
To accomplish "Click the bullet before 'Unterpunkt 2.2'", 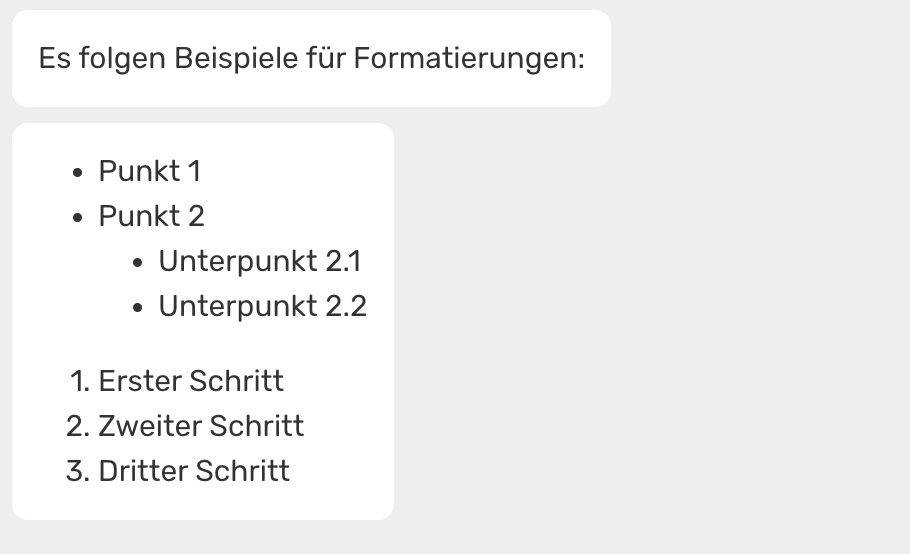I will point(139,307).
